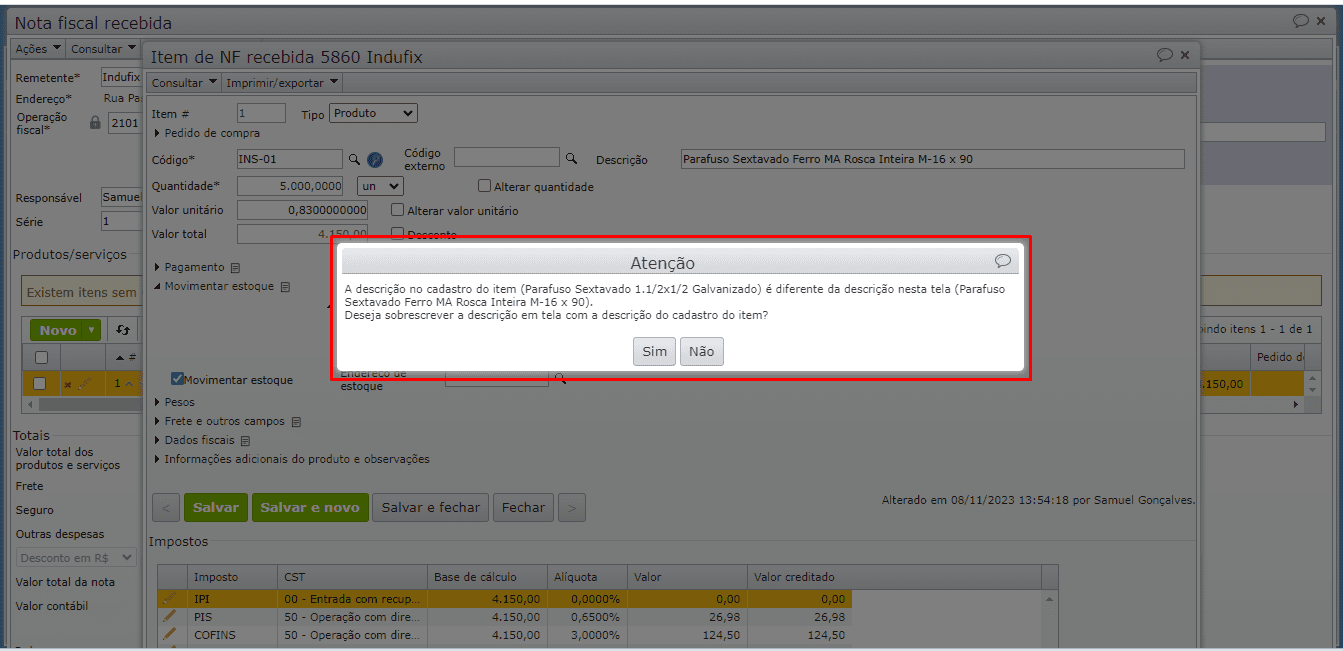Expand Informações adicionais do produto e observações
The width and height of the screenshot is (1343, 651).
tap(291, 460)
